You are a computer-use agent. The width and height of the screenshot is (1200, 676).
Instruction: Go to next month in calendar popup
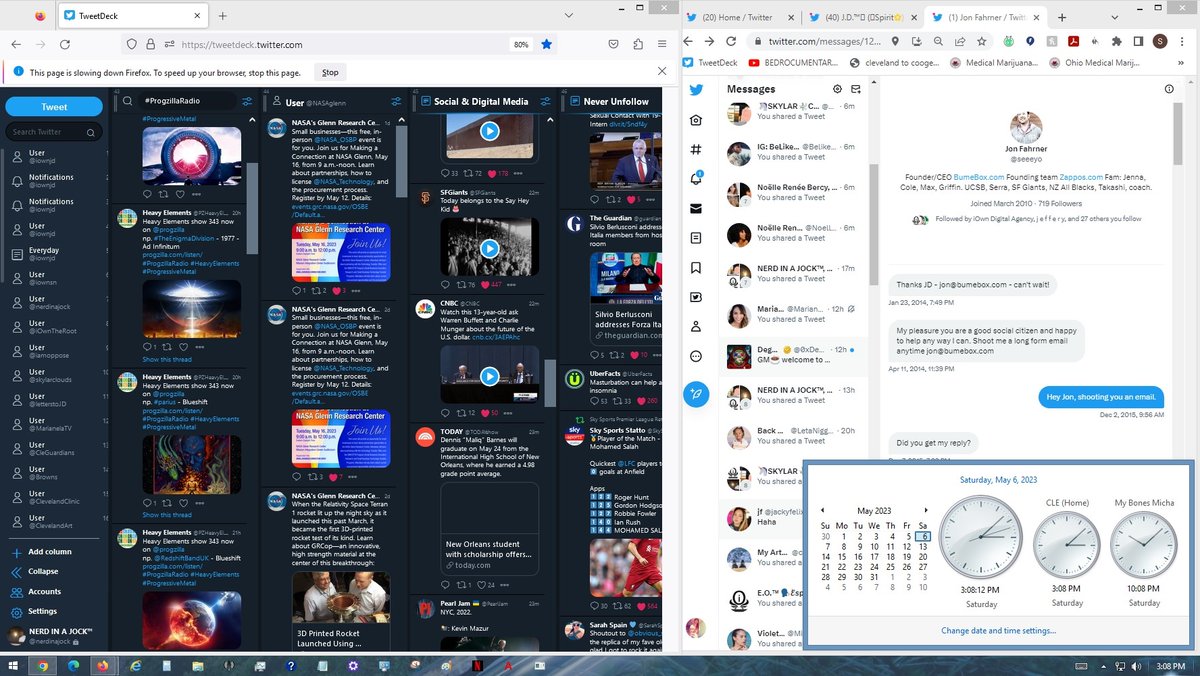926,510
